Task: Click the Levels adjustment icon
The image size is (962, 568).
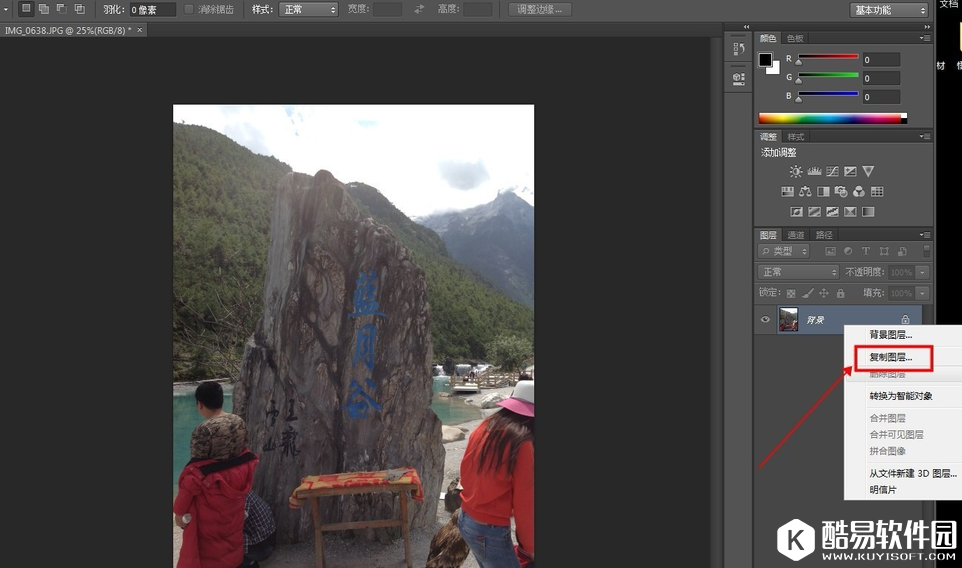Action: click(x=814, y=172)
